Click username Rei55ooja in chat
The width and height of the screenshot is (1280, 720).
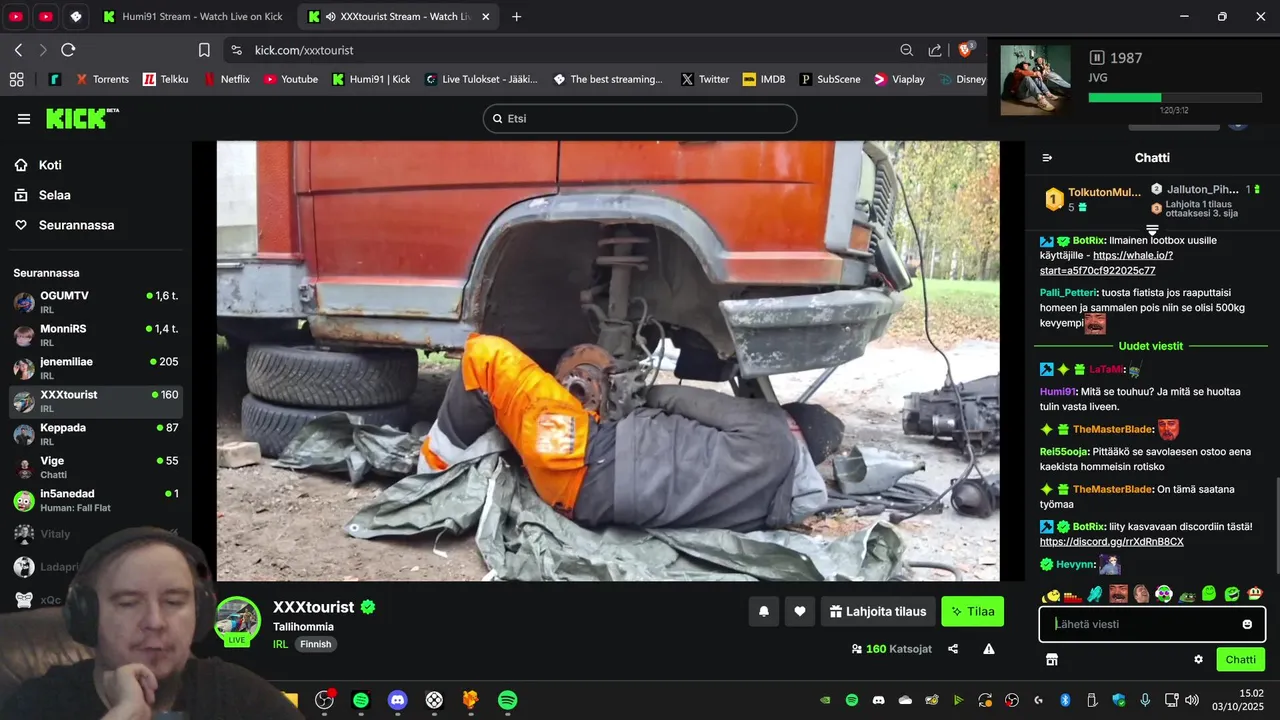coord(1064,452)
